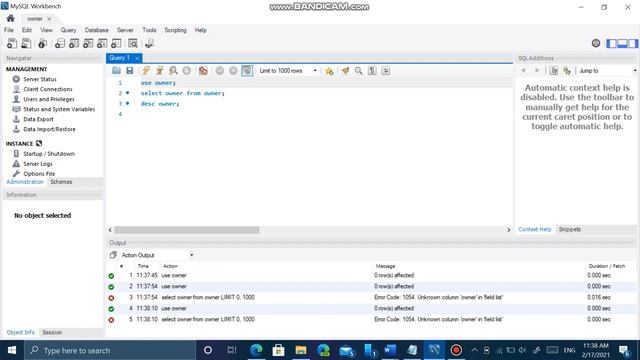Viewport: 640px width, 360px height.
Task: Execute statement under cursor icon
Action: click(160, 71)
